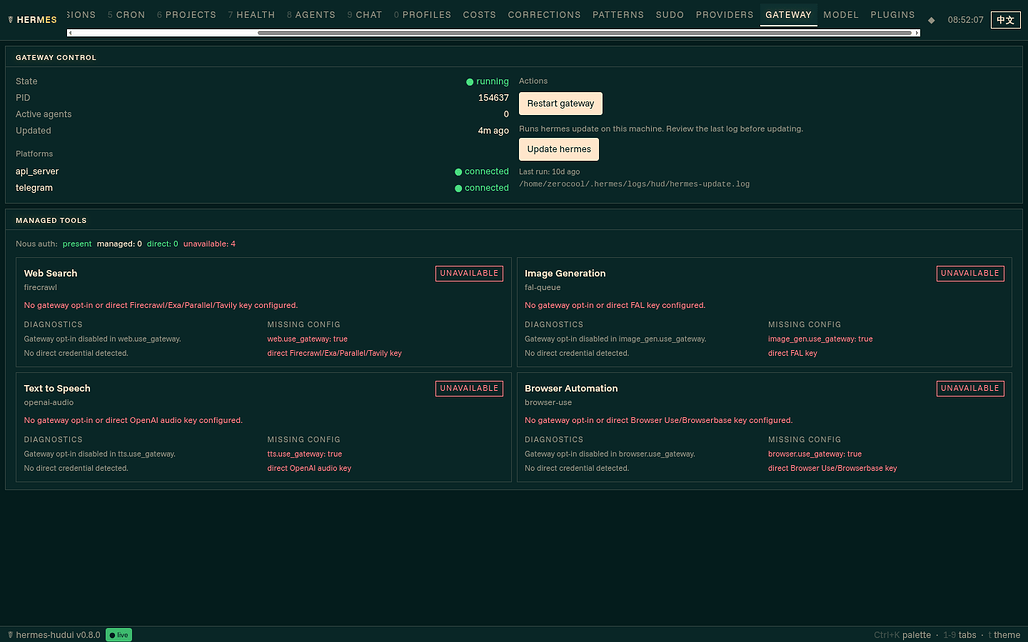
Task: Click the Web Search UNAVAILABLE badge
Action: point(469,273)
